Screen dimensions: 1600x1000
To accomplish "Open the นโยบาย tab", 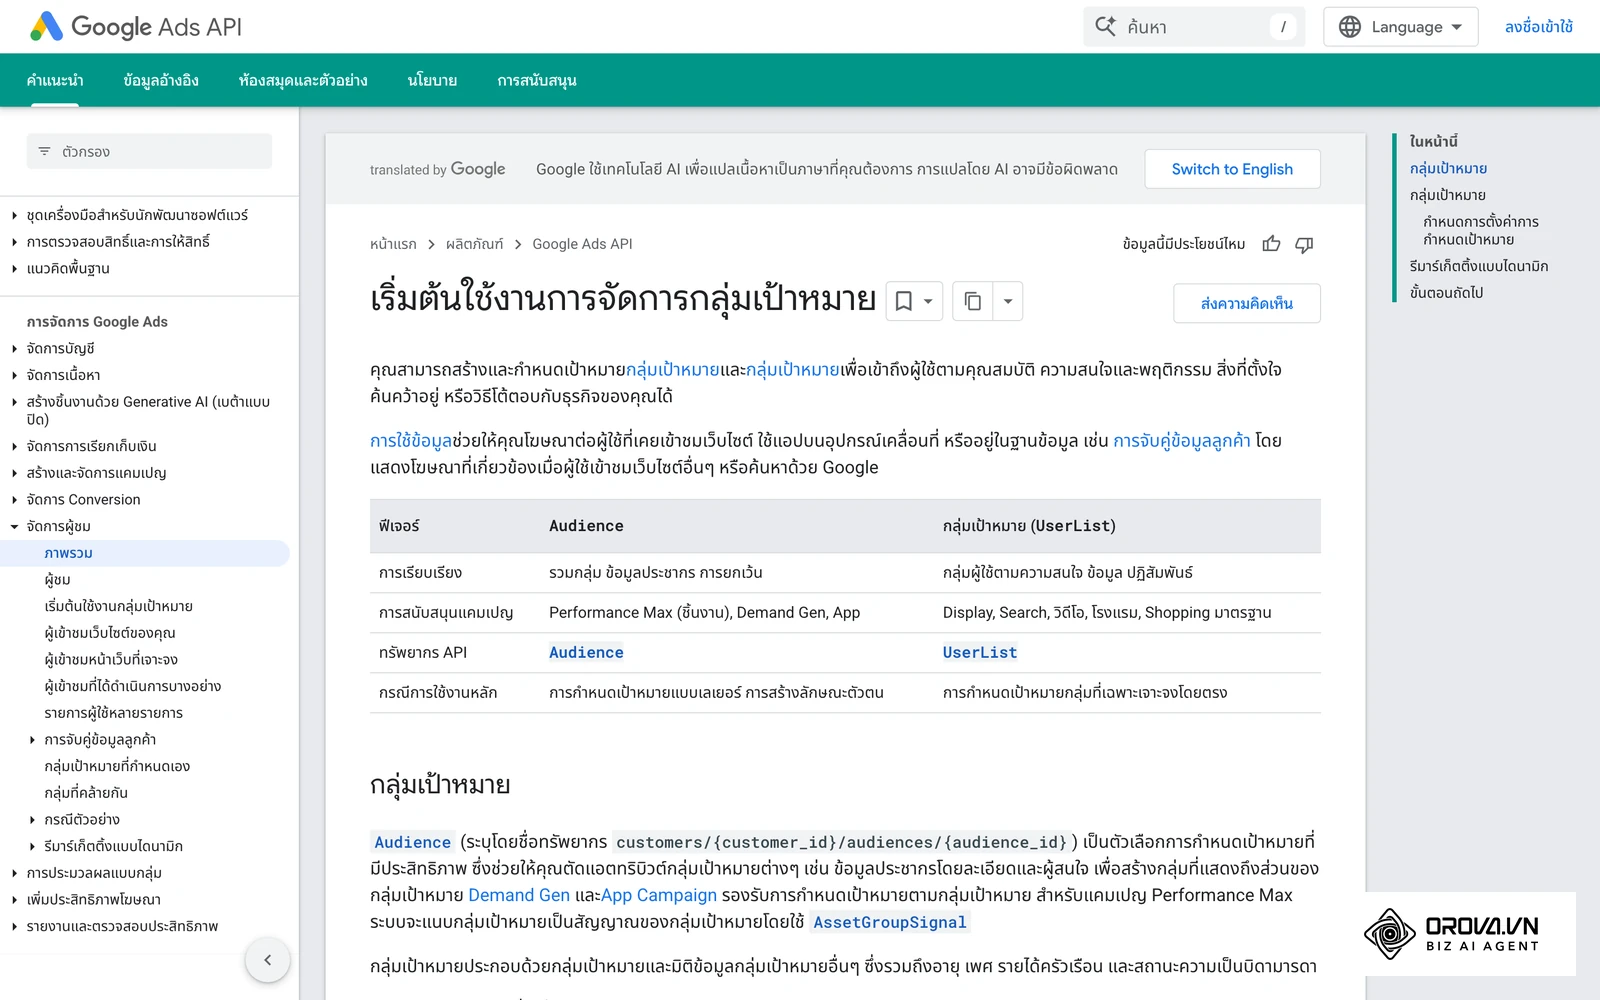I will point(432,80).
